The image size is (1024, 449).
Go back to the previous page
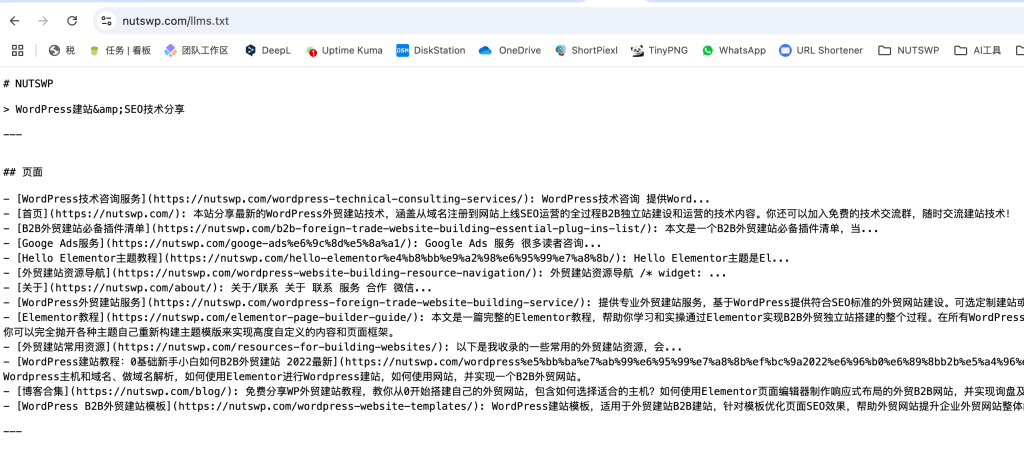(x=14, y=21)
